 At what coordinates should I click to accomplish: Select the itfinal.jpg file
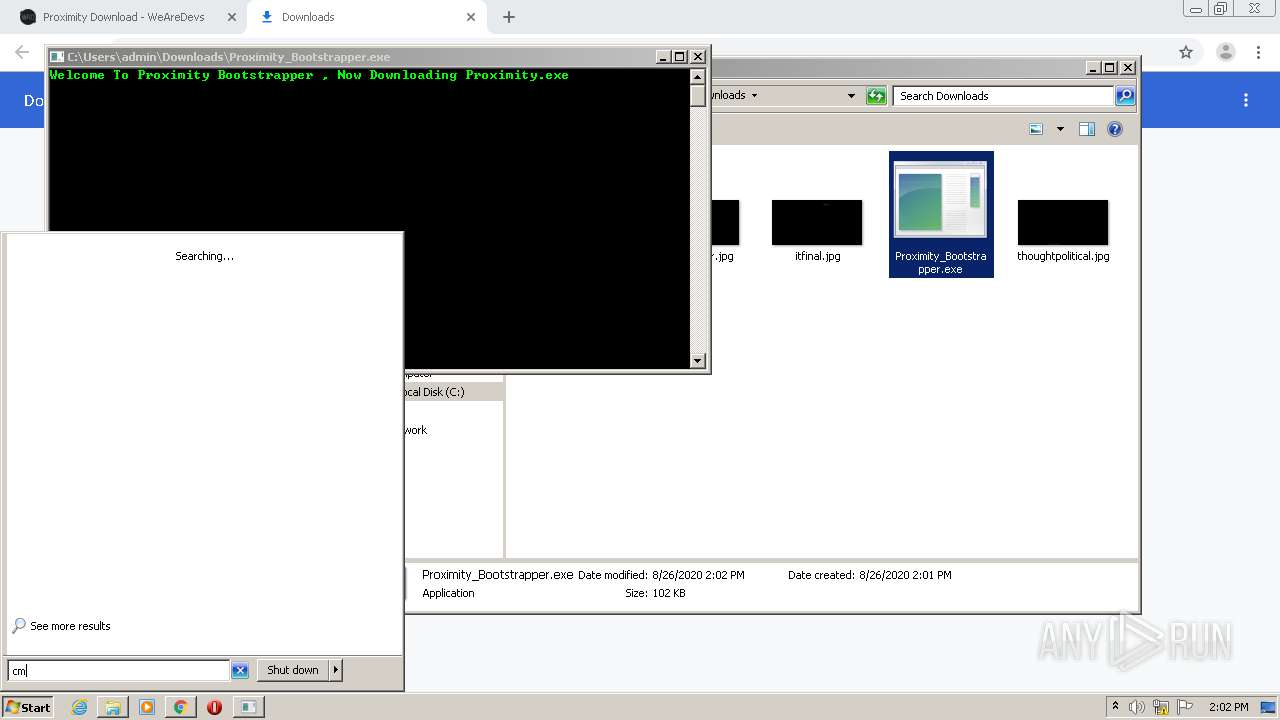[x=817, y=230]
